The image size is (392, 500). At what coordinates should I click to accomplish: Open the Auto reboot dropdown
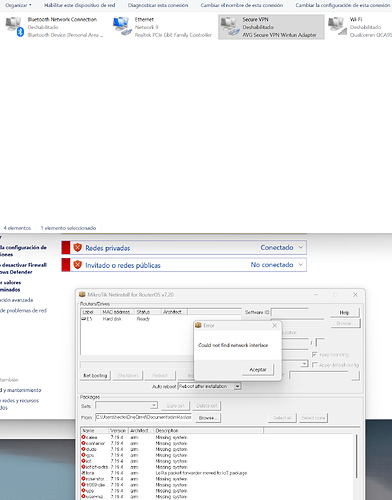pyautogui.click(x=237, y=386)
